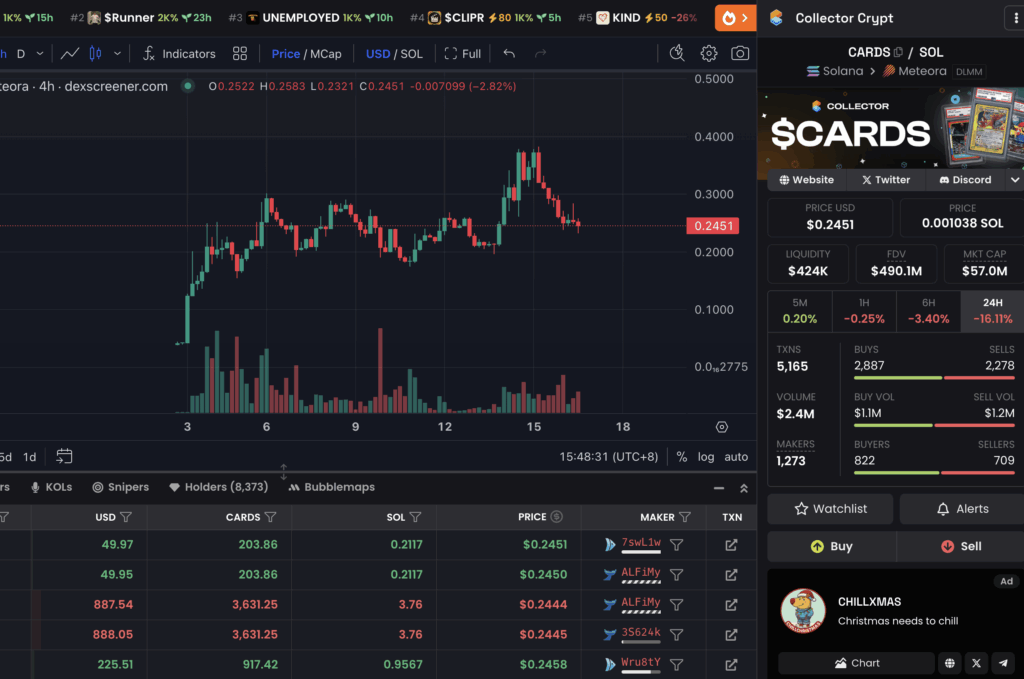
Task: Open CHILLXMAS ad Chart button
Action: [x=857, y=663]
